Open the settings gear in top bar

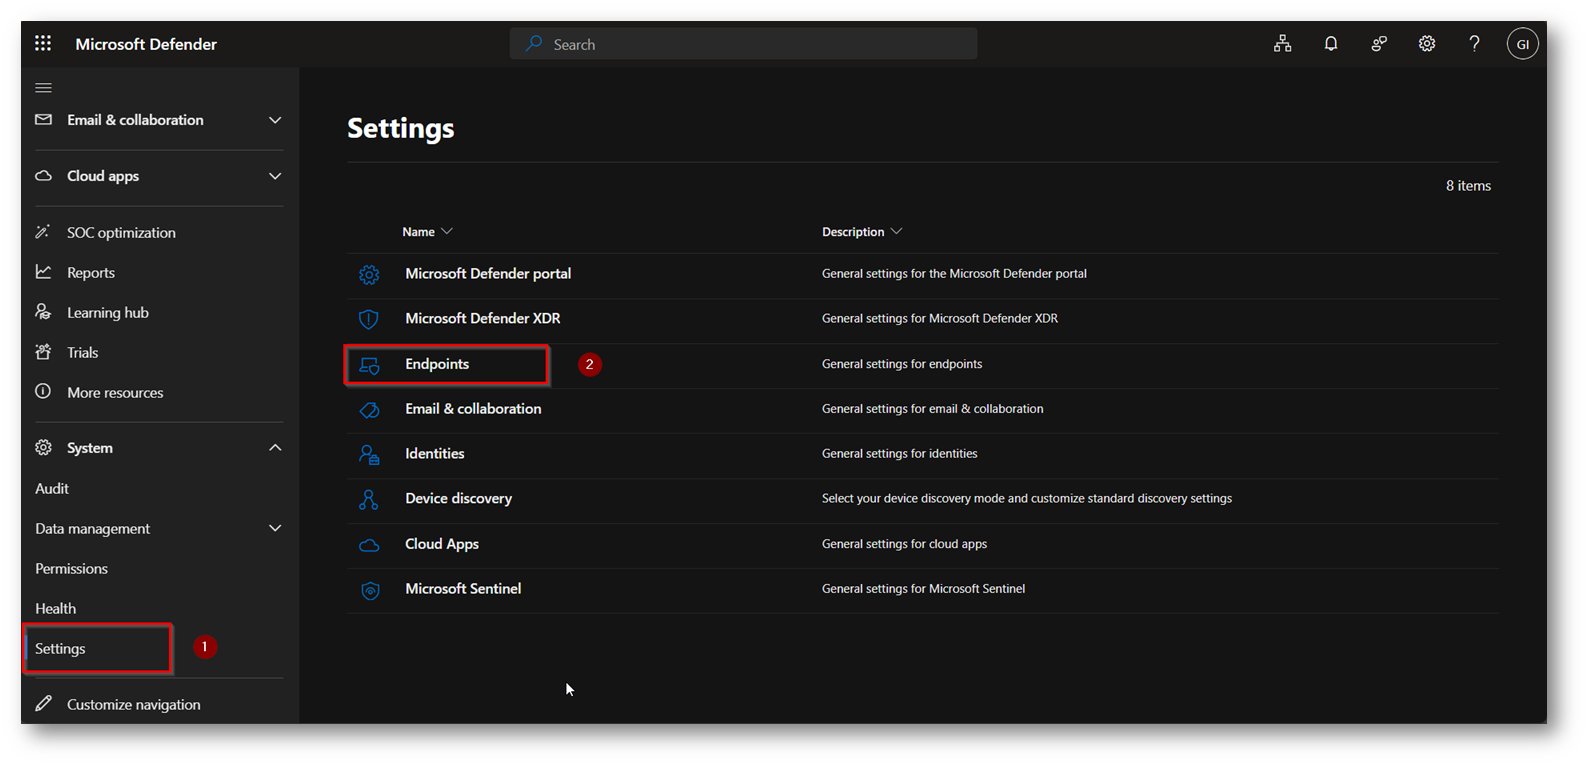[1426, 44]
